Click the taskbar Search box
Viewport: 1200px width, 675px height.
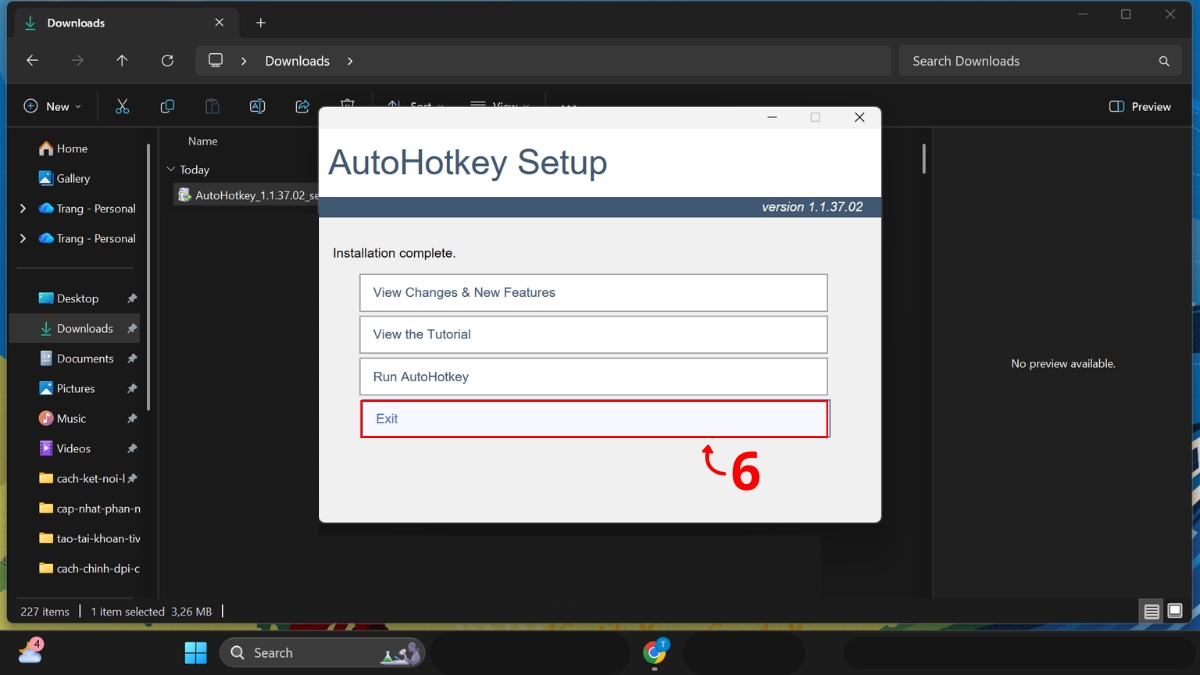pyautogui.click(x=322, y=653)
